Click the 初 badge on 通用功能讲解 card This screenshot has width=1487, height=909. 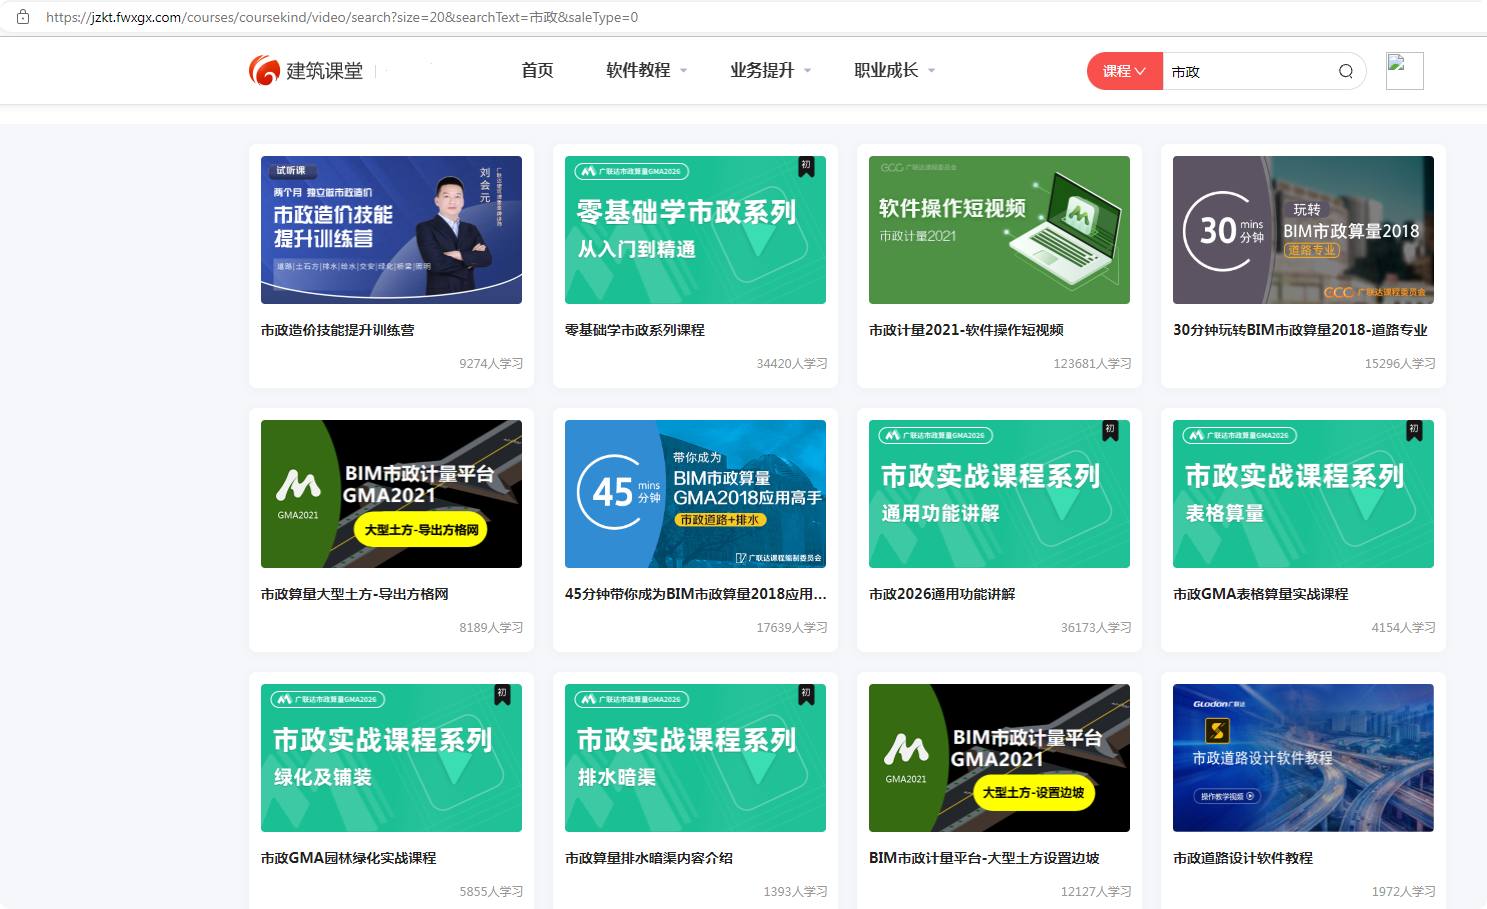[x=1110, y=430]
